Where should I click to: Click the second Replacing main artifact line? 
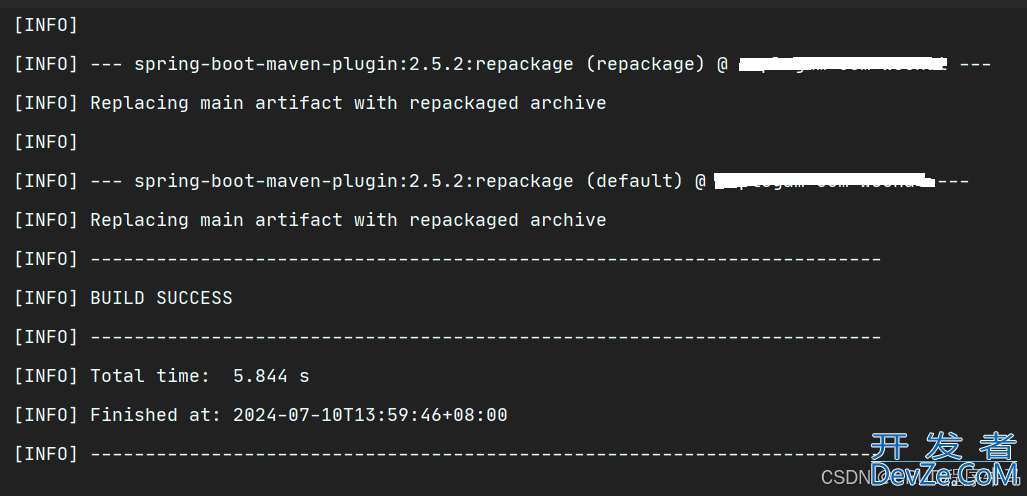pyautogui.click(x=310, y=220)
